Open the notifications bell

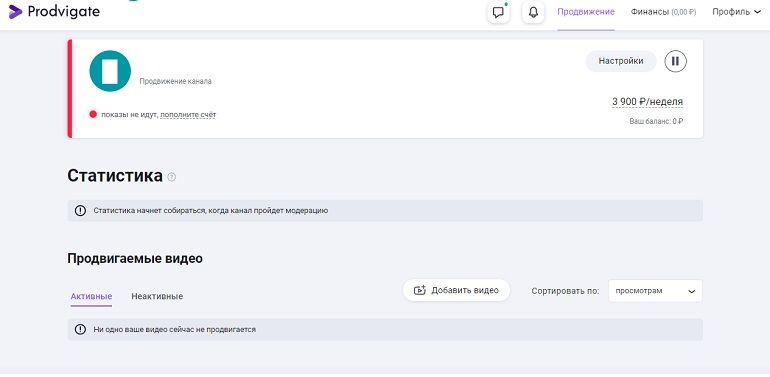click(533, 12)
